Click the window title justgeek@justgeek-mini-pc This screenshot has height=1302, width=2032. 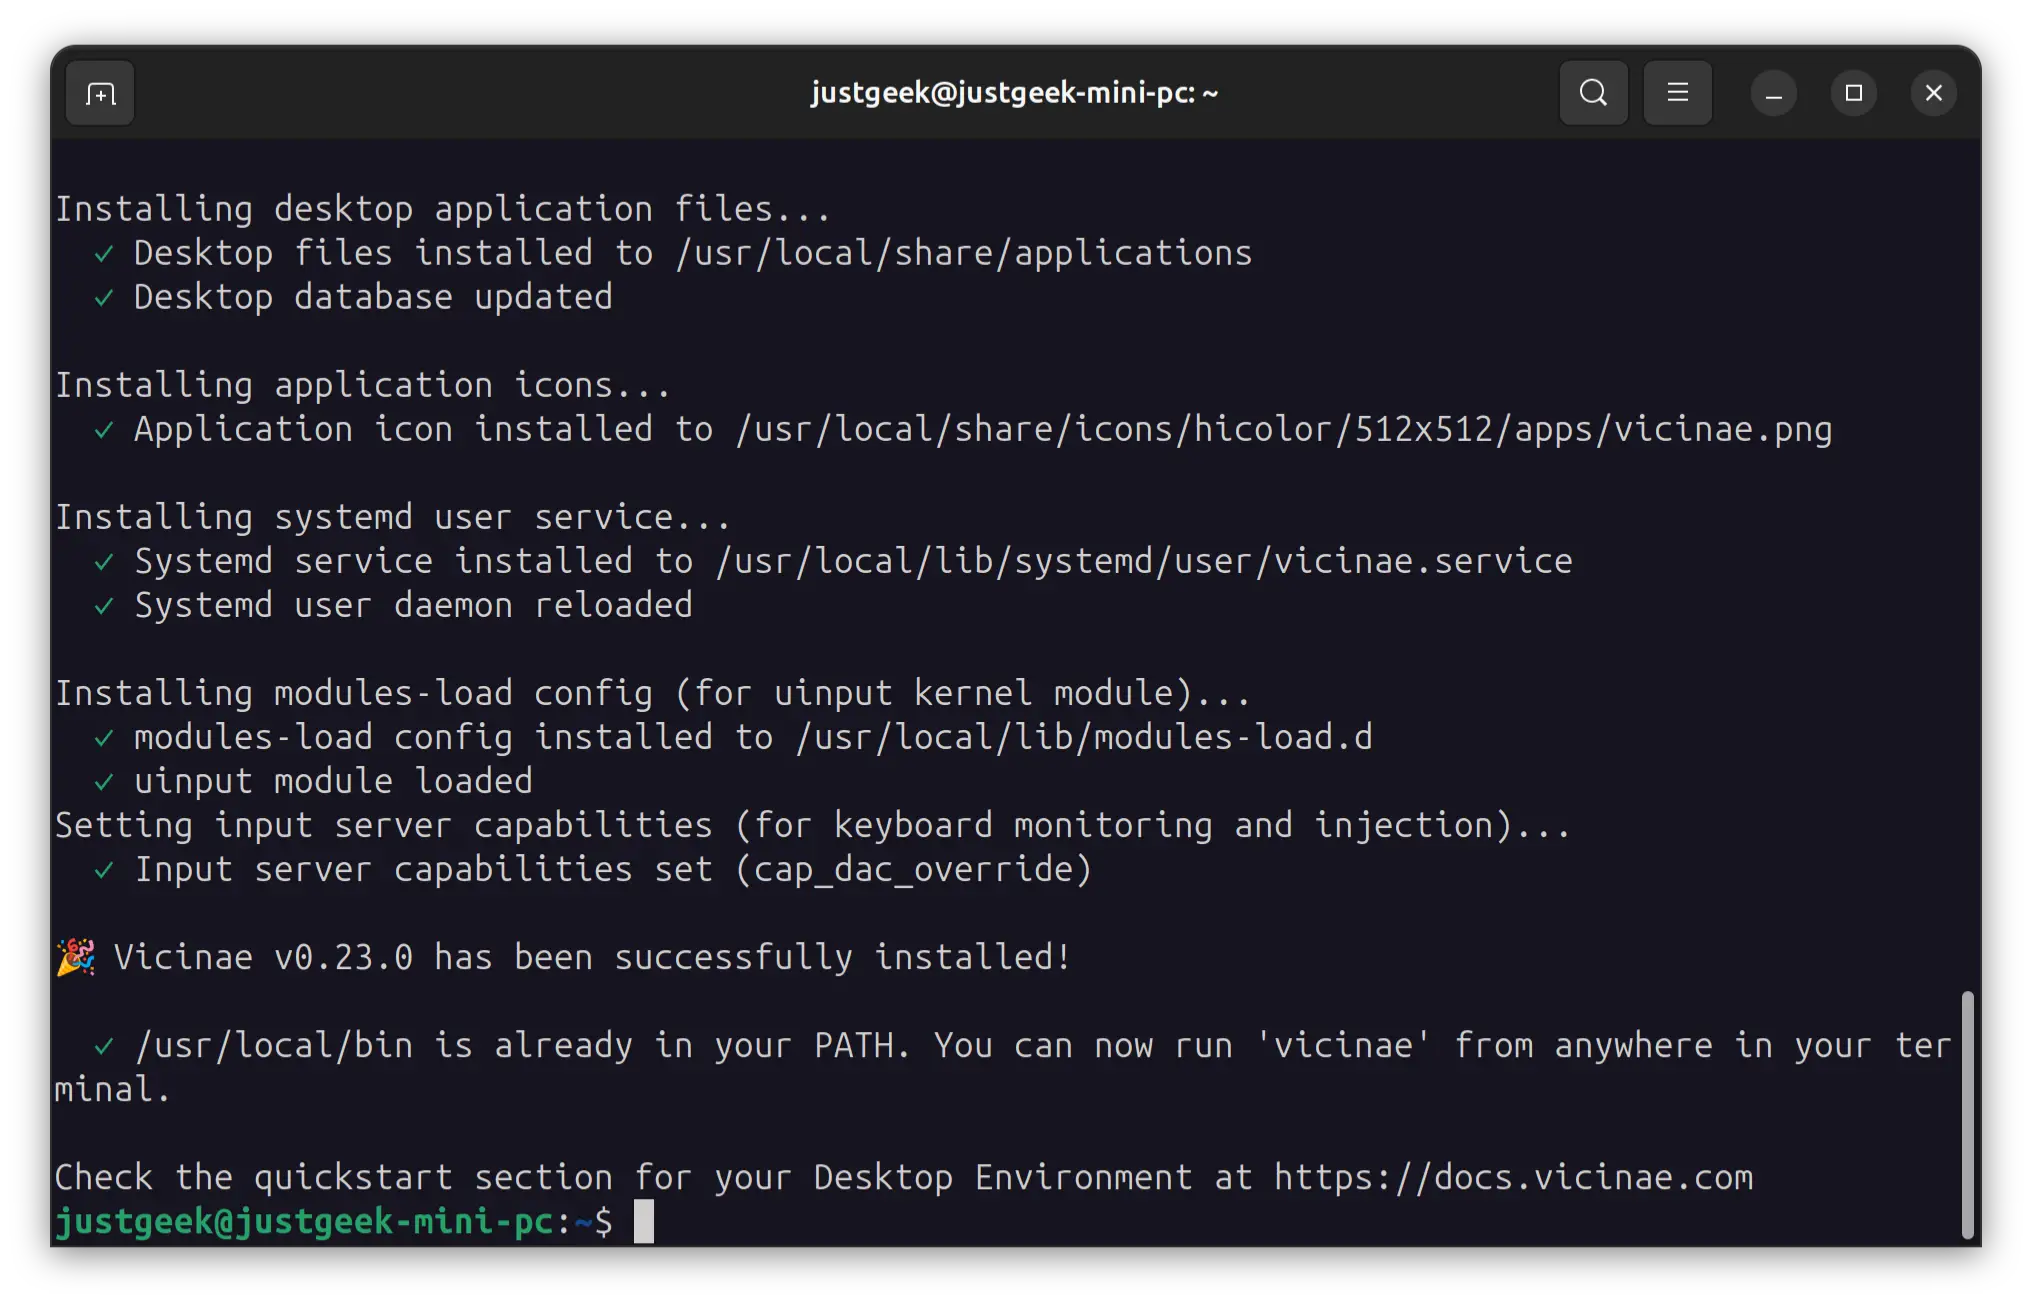point(1014,93)
